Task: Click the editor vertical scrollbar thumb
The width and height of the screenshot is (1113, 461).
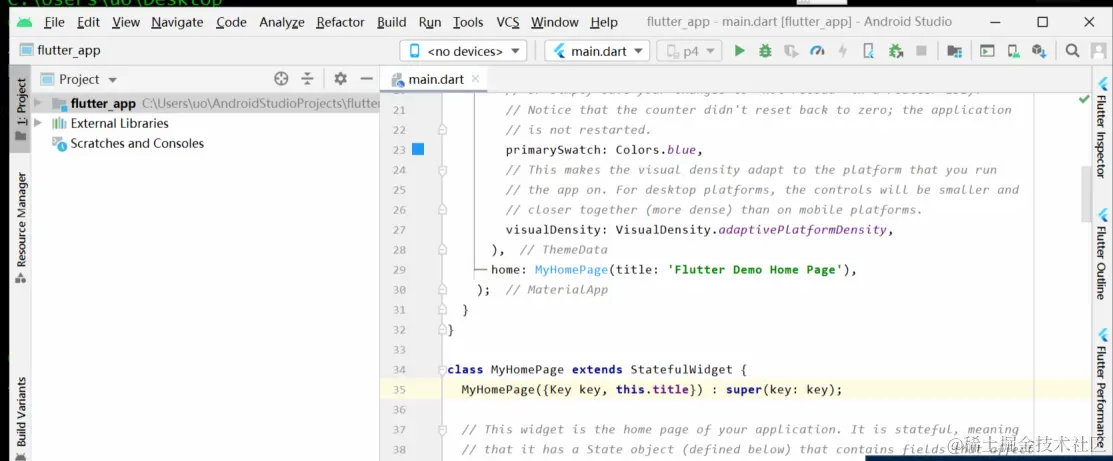Action: point(1086,195)
